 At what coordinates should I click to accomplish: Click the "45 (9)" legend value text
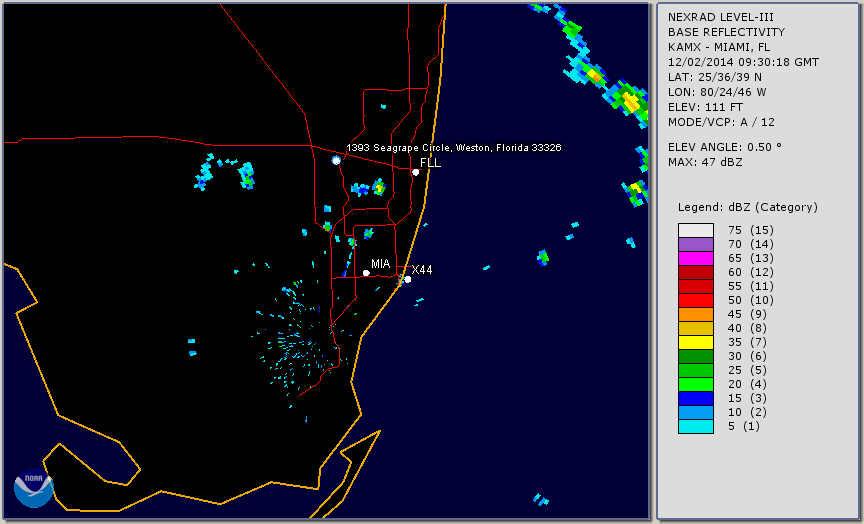tap(747, 315)
